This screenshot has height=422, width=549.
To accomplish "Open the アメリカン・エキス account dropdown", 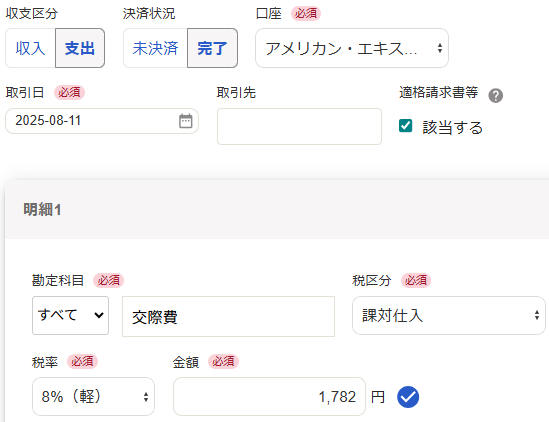I will 352,48.
